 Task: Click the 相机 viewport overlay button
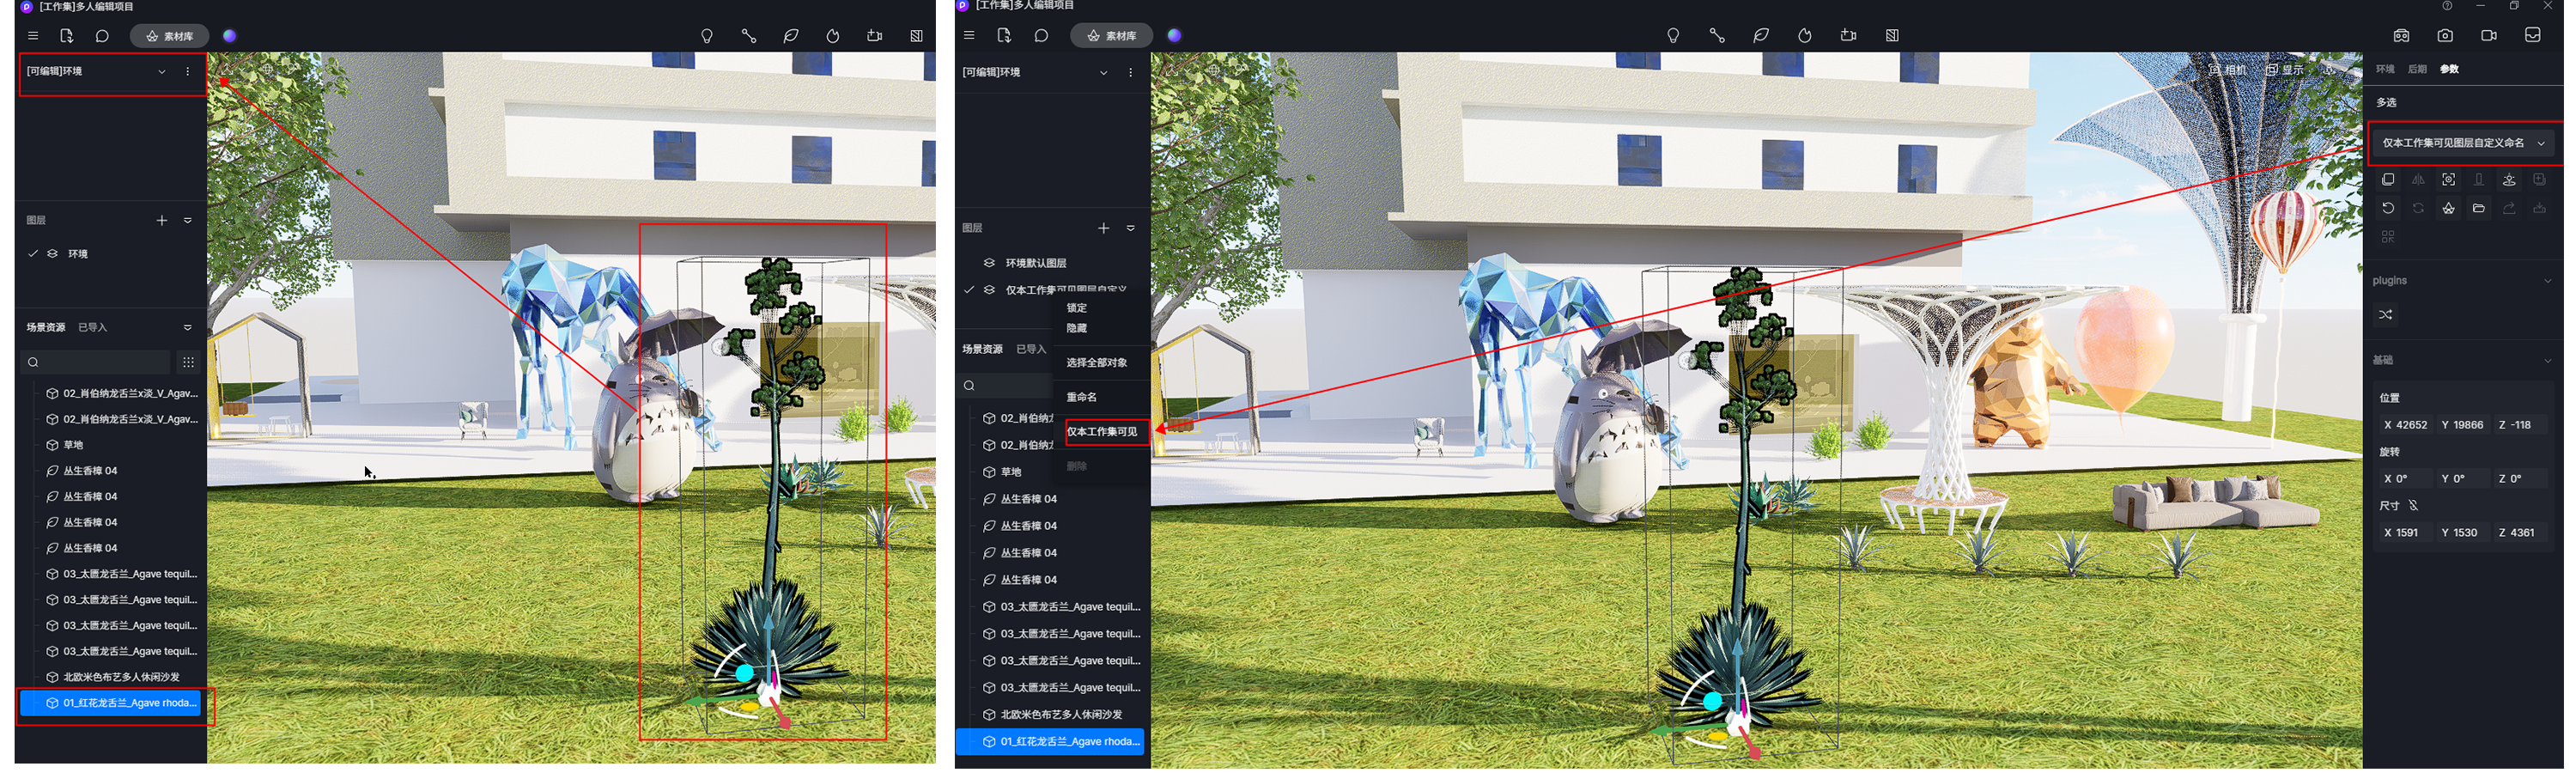(x=2228, y=70)
